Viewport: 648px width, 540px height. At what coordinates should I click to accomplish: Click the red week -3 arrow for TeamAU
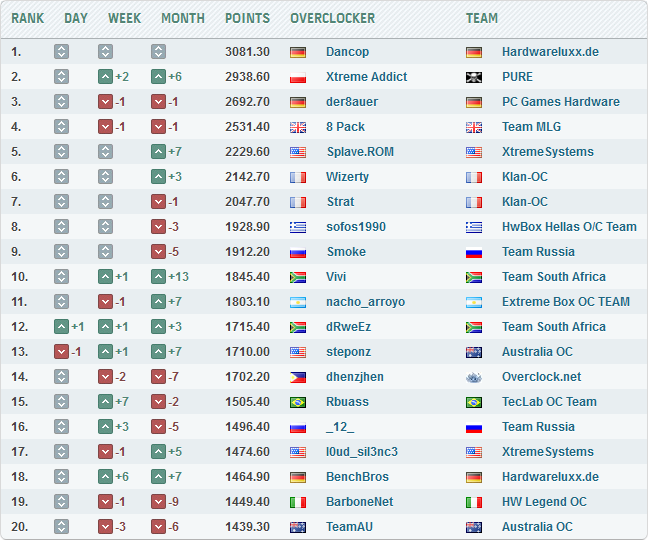coord(105,527)
